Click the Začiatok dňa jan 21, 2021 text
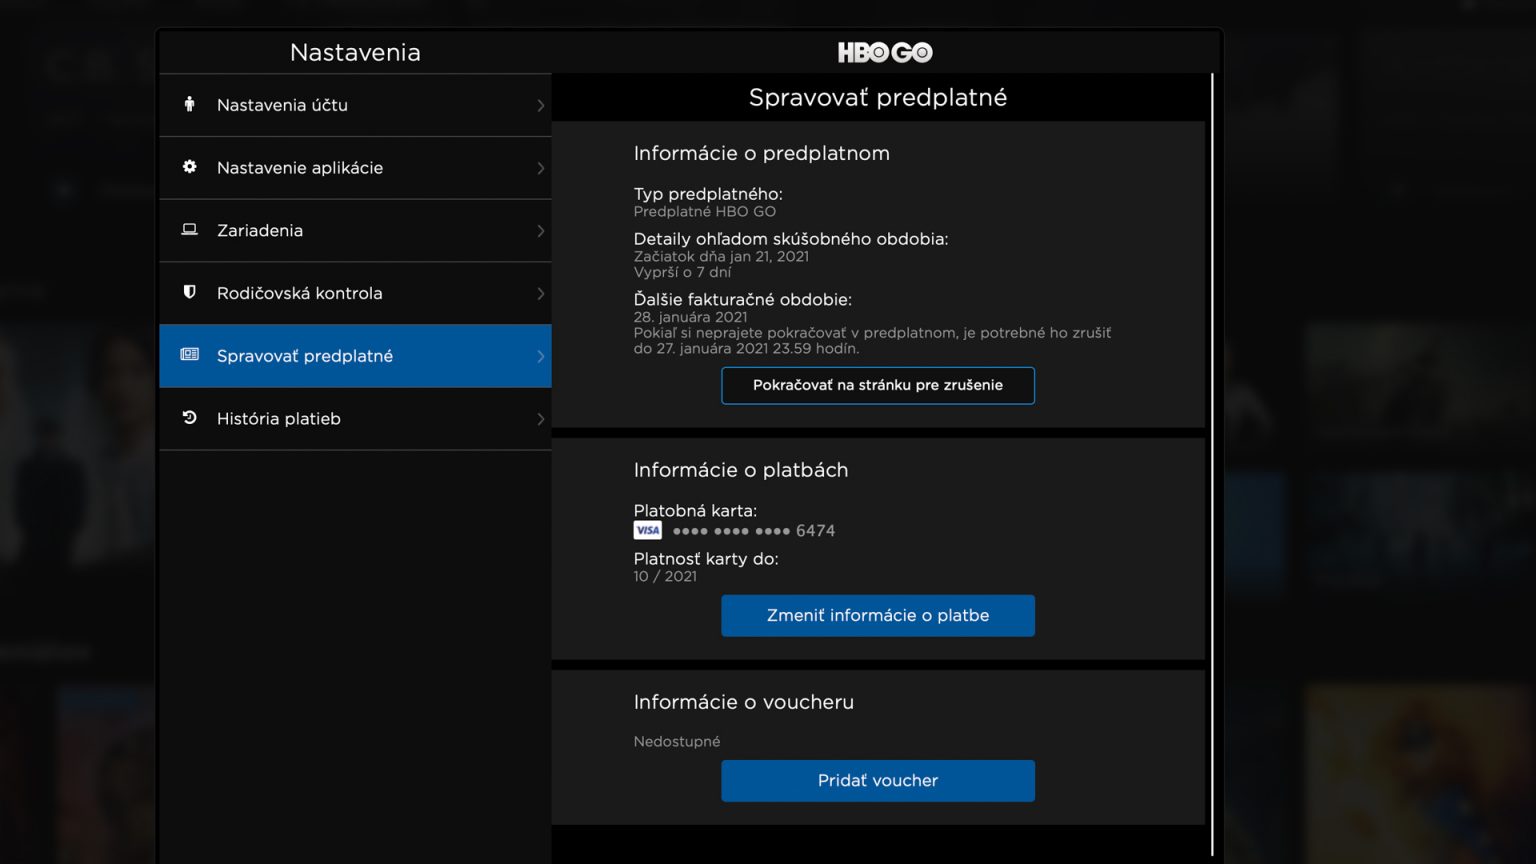Image resolution: width=1536 pixels, height=864 pixels. 721,256
